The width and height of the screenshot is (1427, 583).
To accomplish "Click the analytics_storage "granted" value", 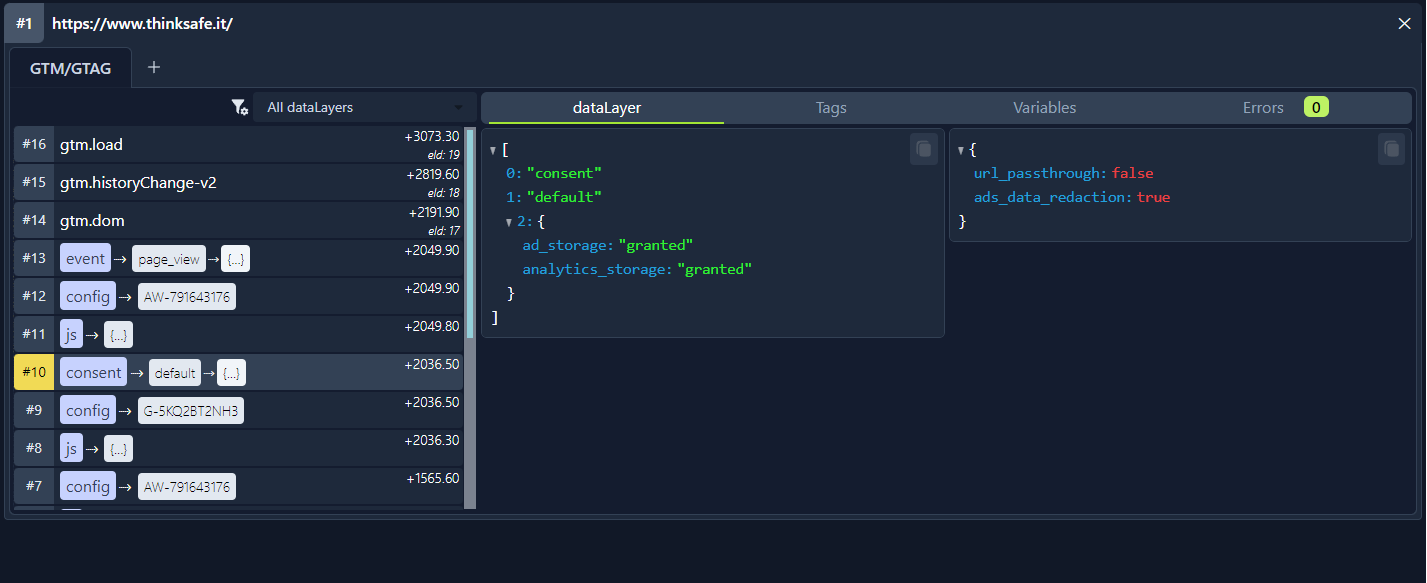I will click(x=714, y=269).
